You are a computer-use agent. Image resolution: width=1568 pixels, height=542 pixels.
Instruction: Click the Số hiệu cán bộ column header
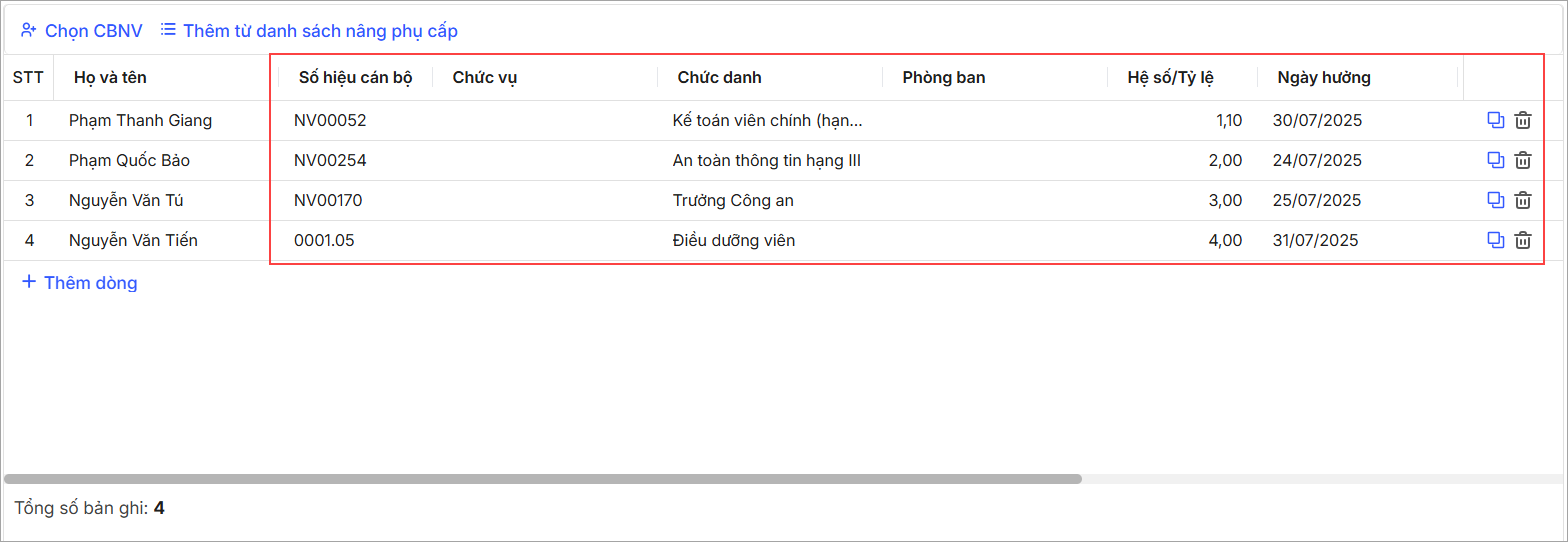tap(356, 77)
